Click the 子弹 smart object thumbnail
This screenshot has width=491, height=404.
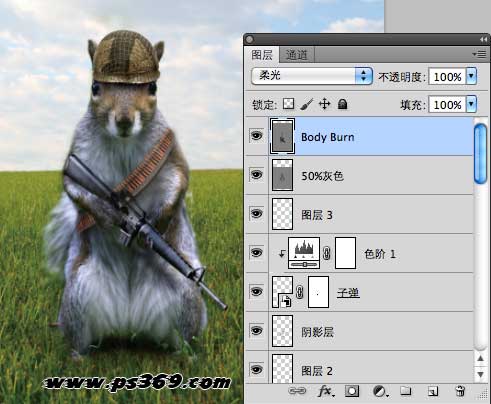point(282,292)
